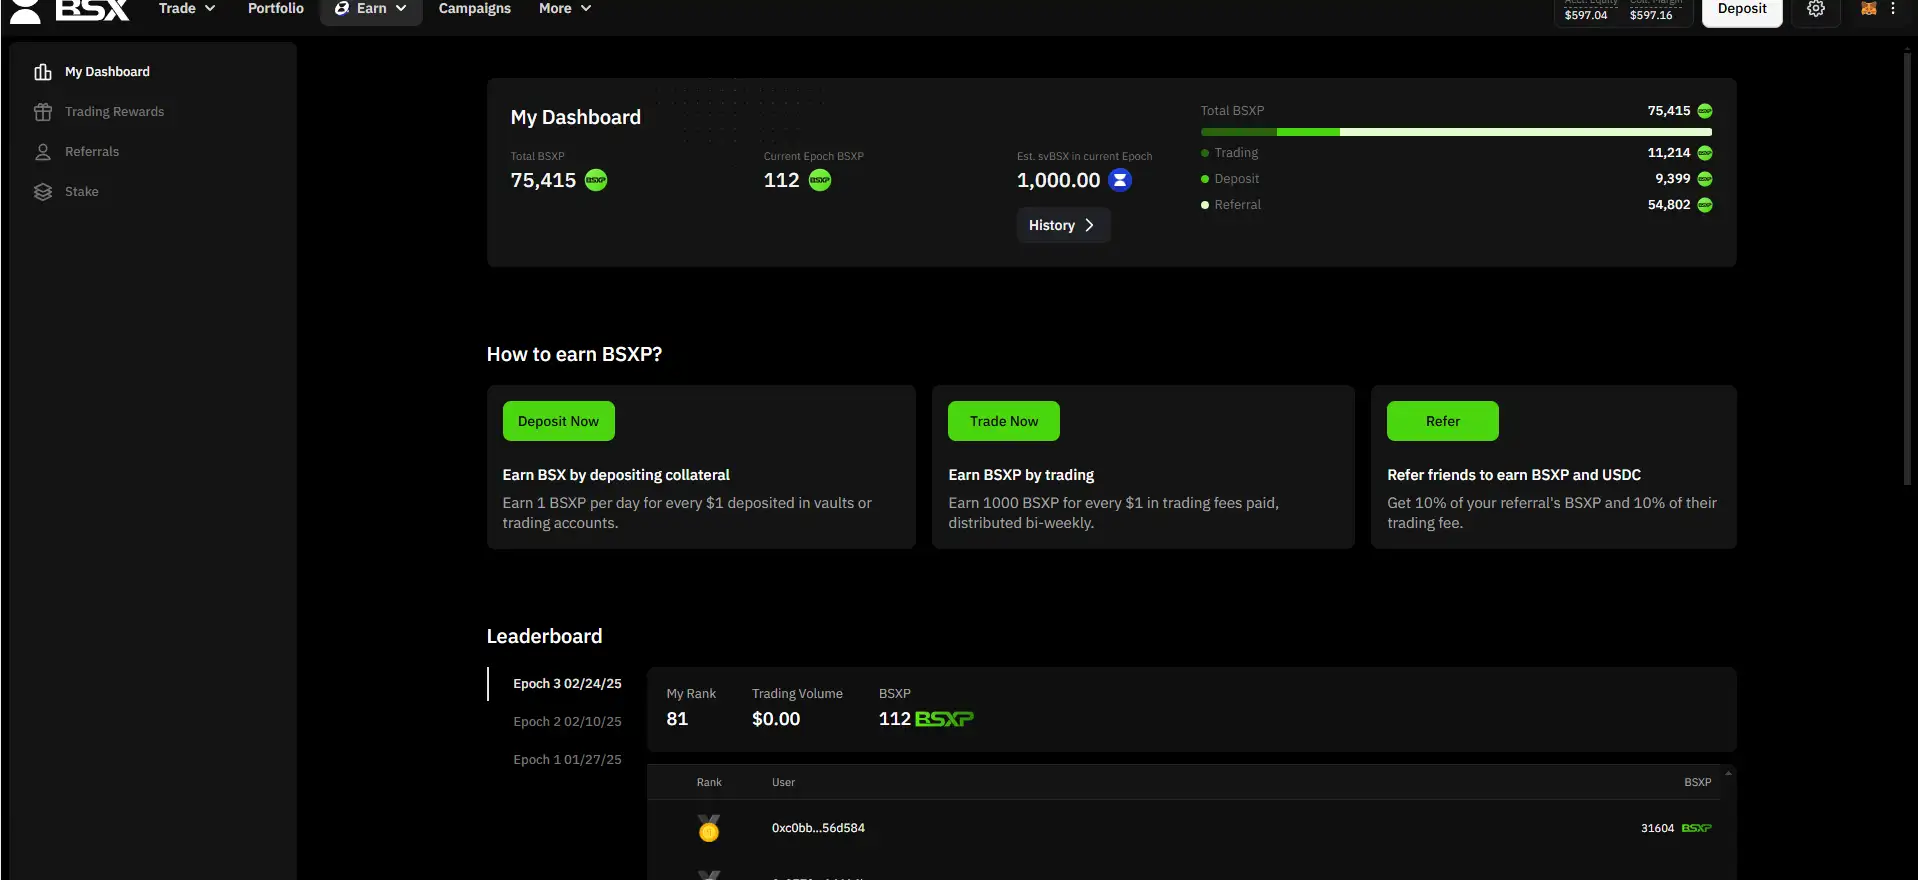
Task: Open the Campaigns menu item
Action: tap(474, 9)
